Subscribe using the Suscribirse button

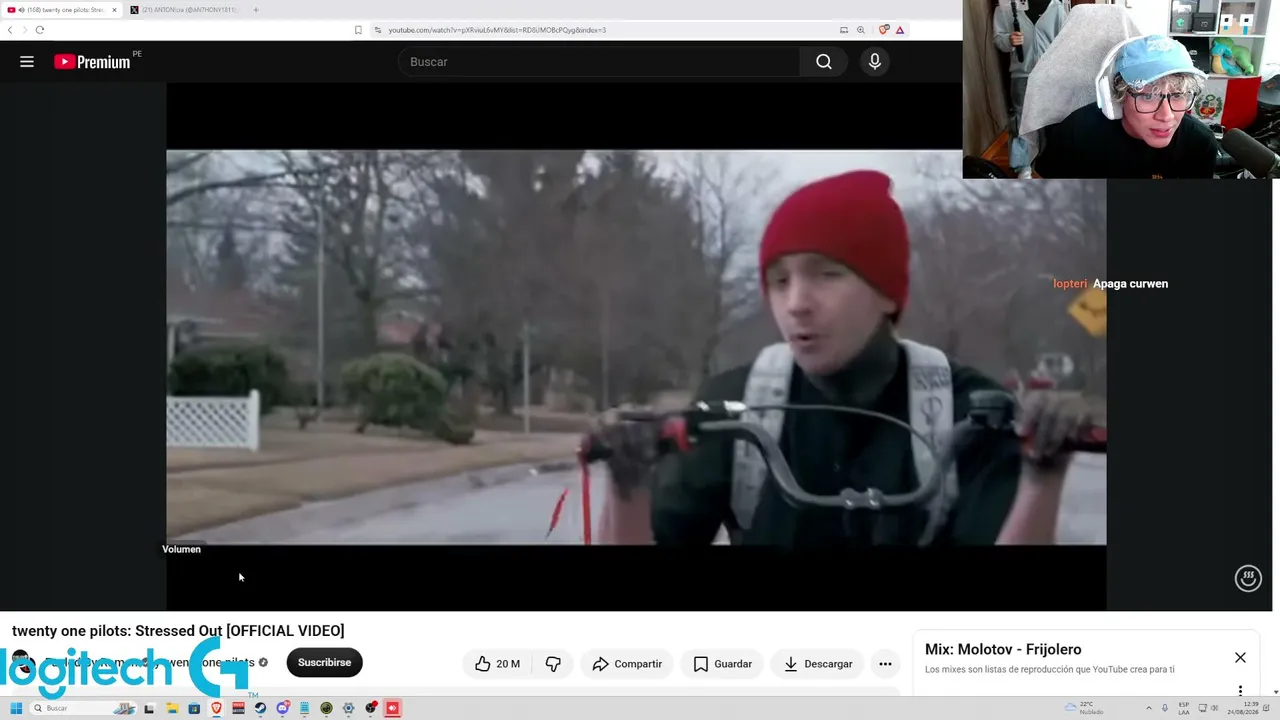pos(324,662)
